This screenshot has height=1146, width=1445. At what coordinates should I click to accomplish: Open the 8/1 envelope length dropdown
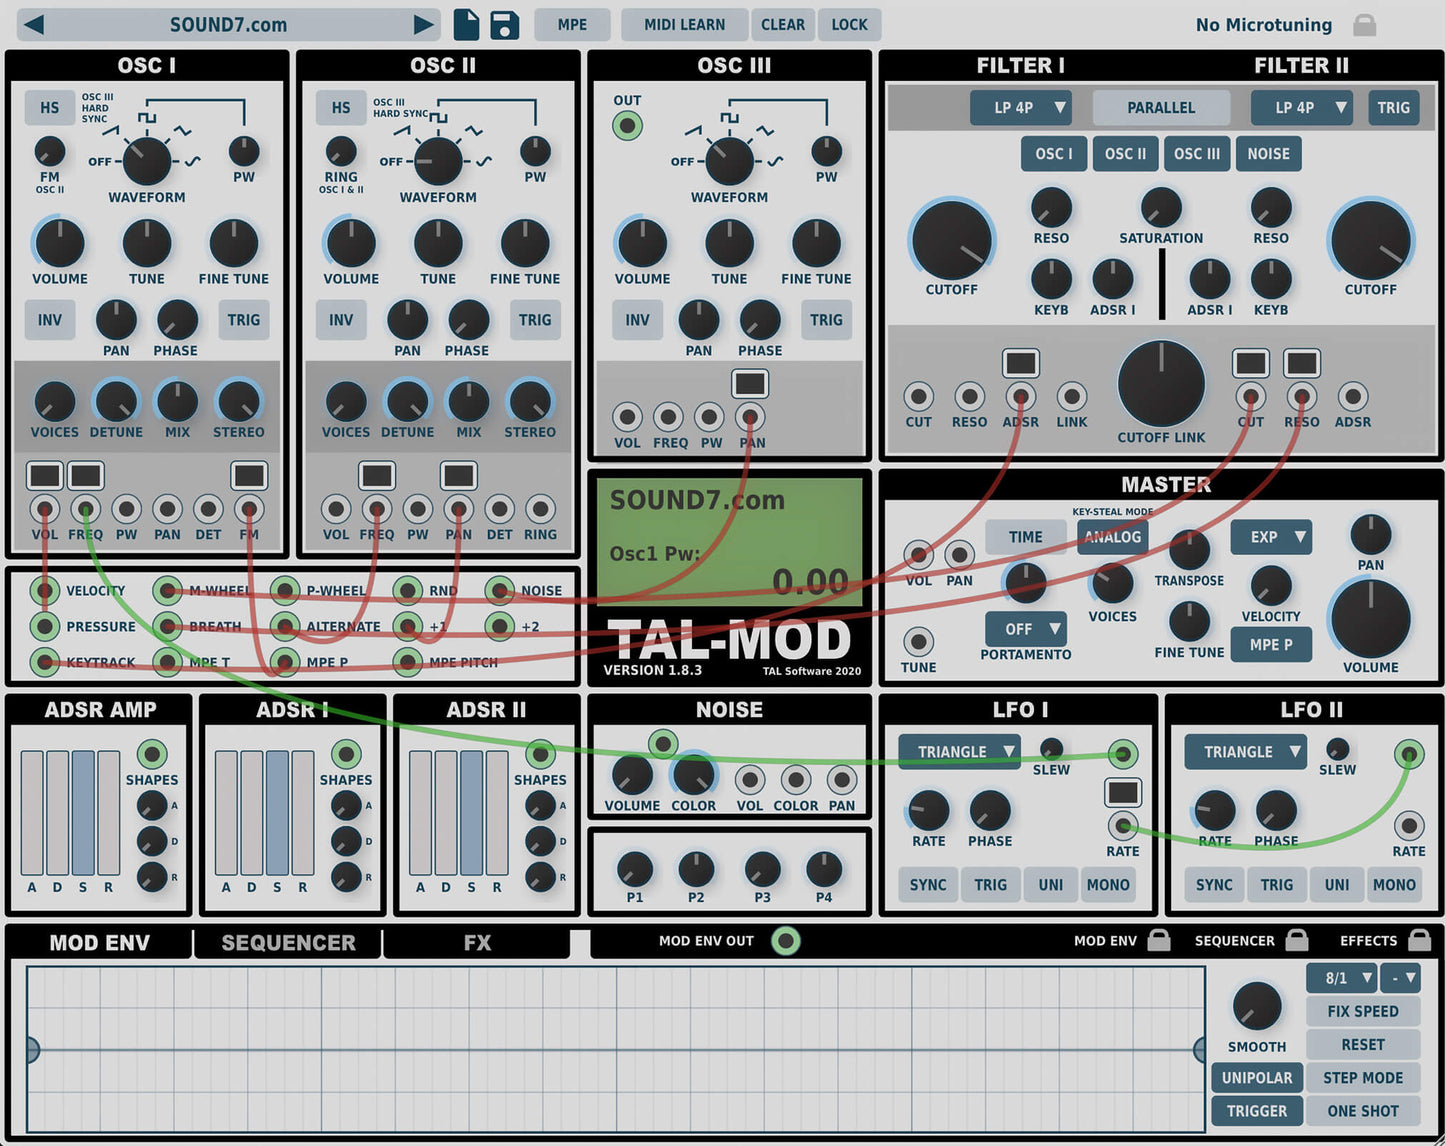1342,978
